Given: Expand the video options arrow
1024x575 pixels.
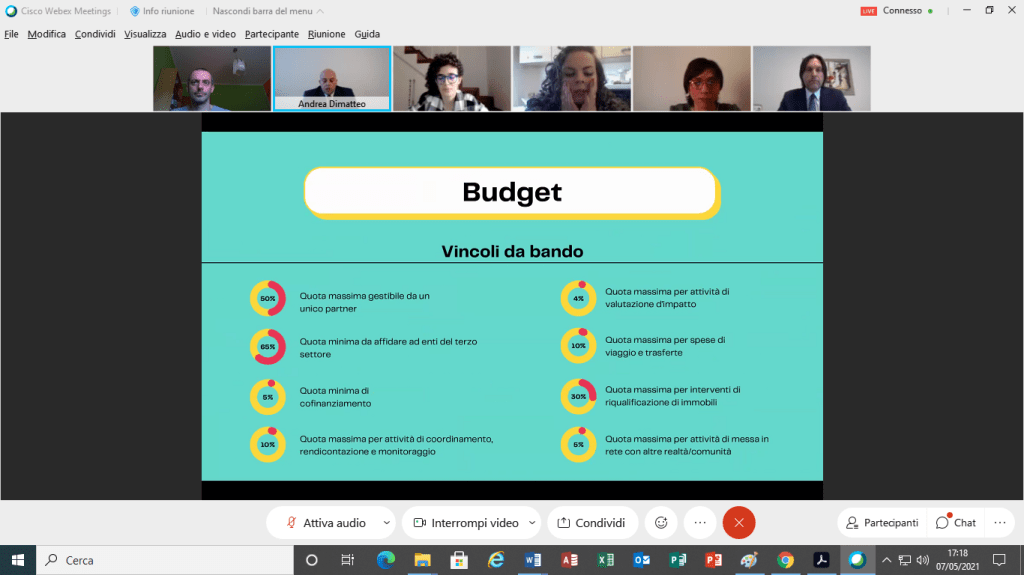Looking at the screenshot, I should (532, 522).
